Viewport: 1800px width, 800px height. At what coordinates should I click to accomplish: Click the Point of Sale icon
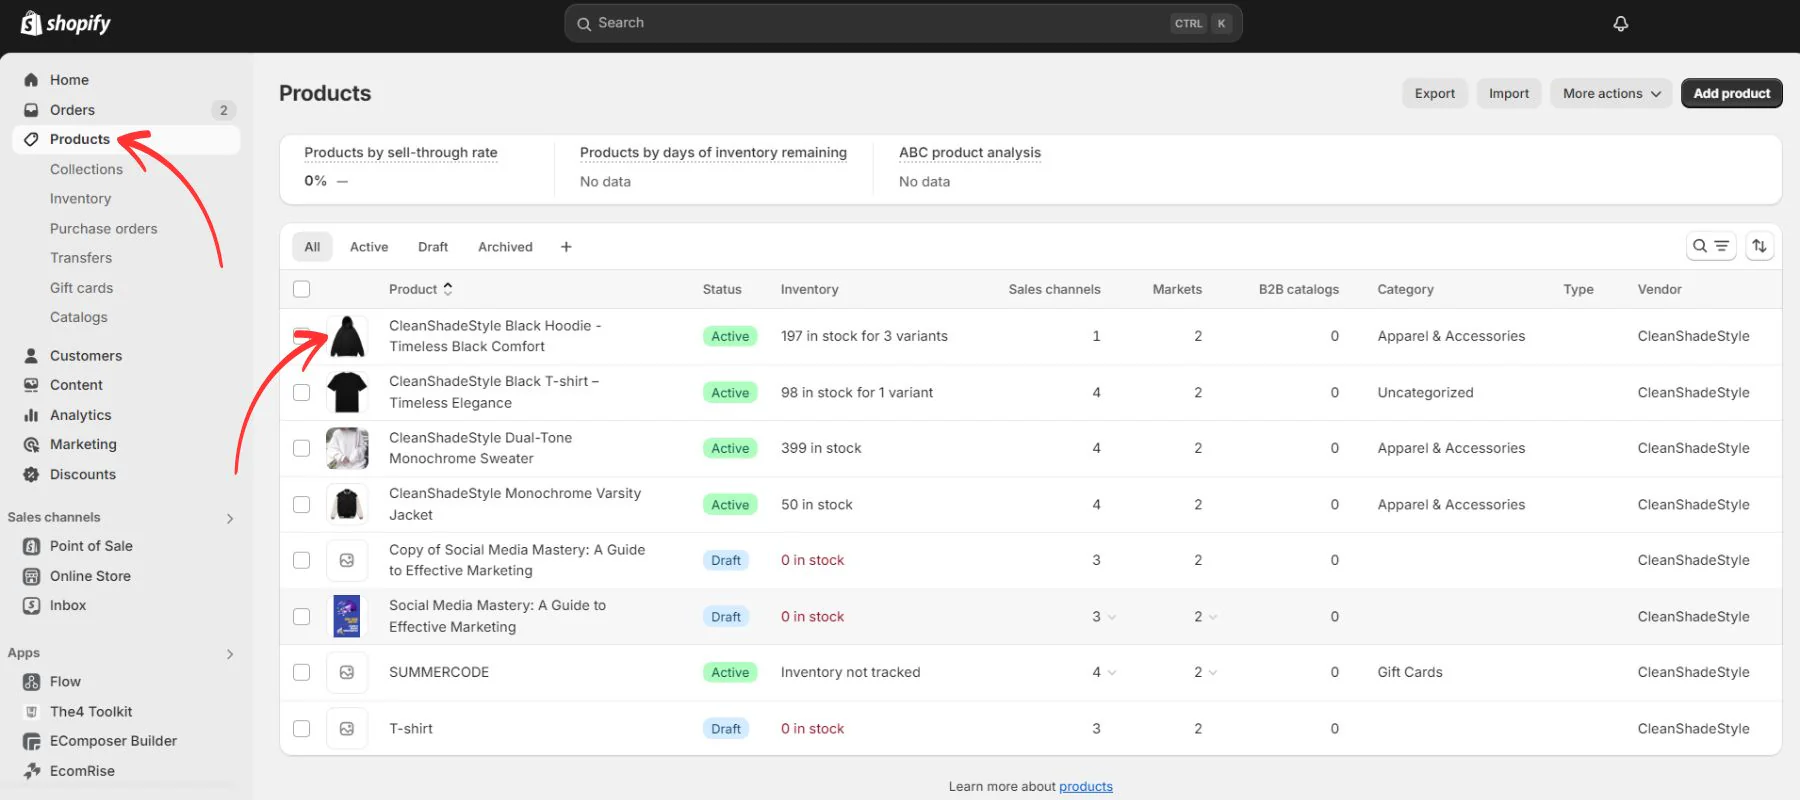tap(31, 546)
